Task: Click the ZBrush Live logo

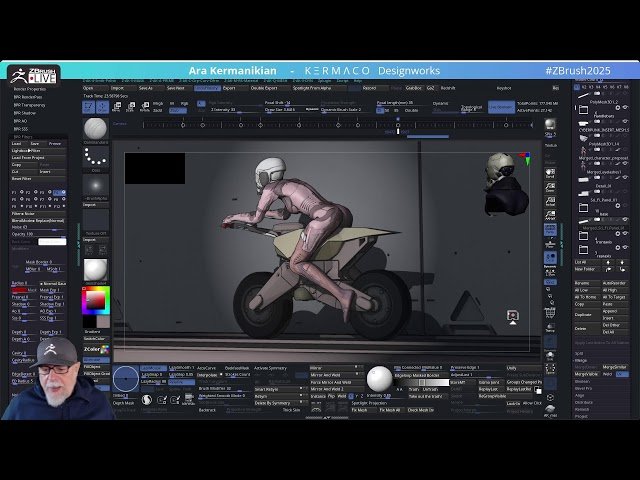Action: [34, 75]
